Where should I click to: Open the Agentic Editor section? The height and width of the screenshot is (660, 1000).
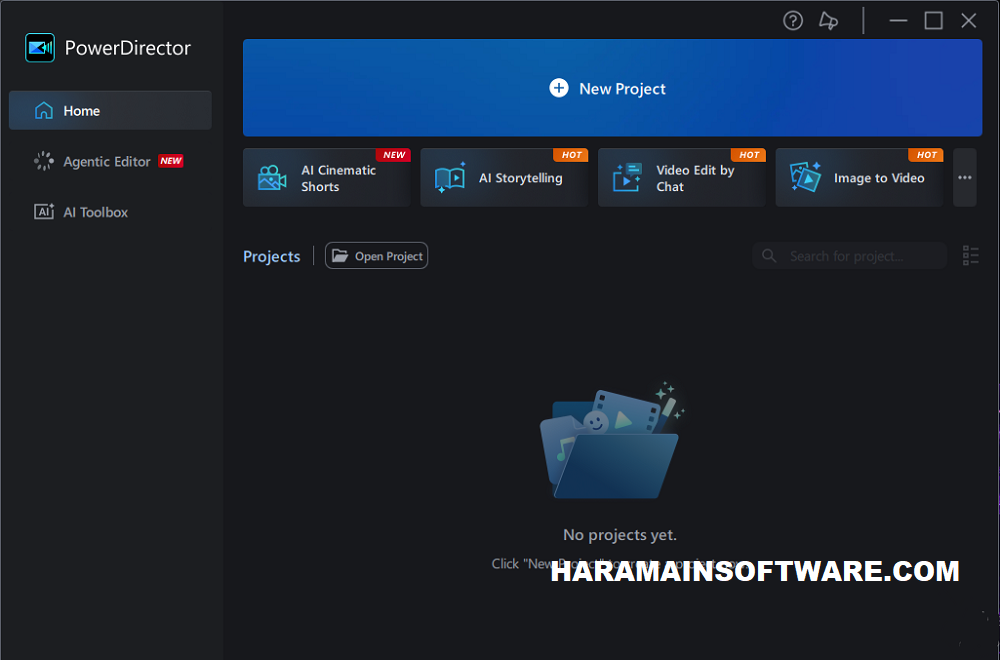click(x=110, y=161)
